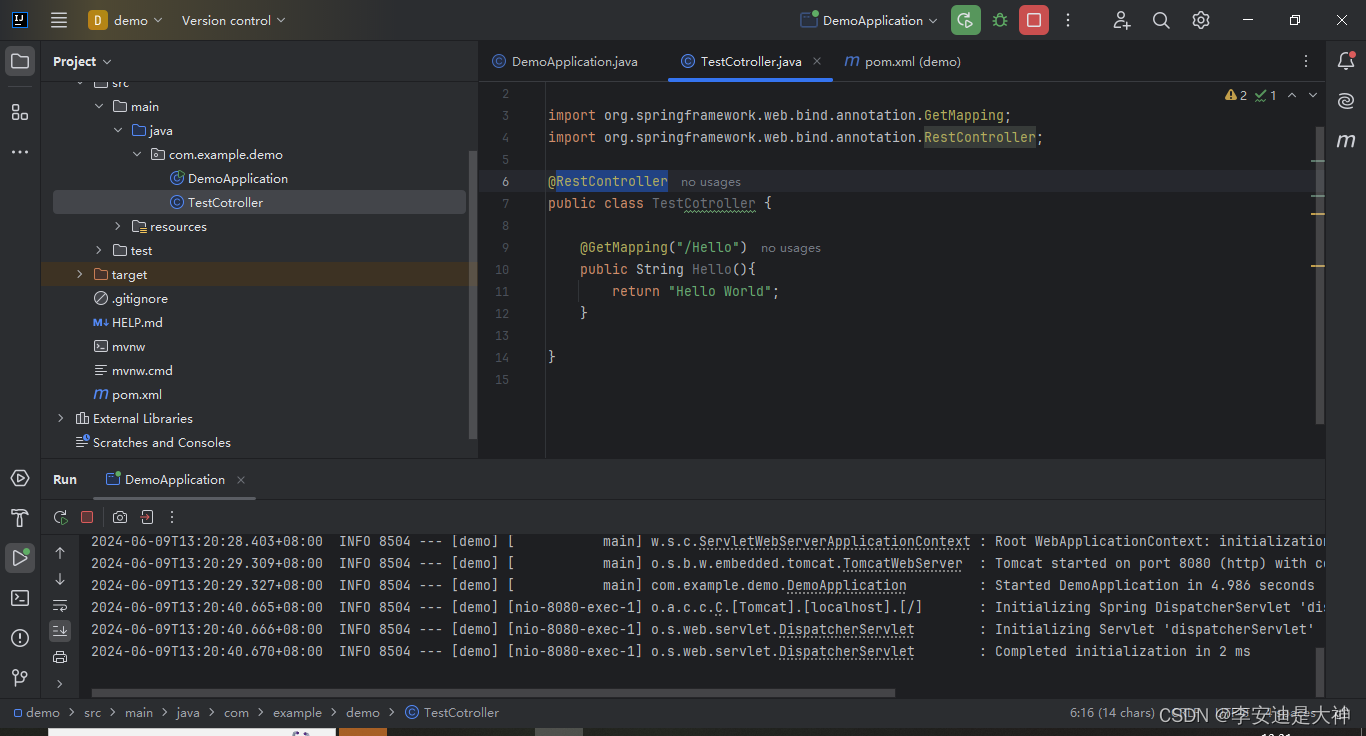The image size is (1366, 736).
Task: Open the Terminal tool window
Action: pos(20,598)
